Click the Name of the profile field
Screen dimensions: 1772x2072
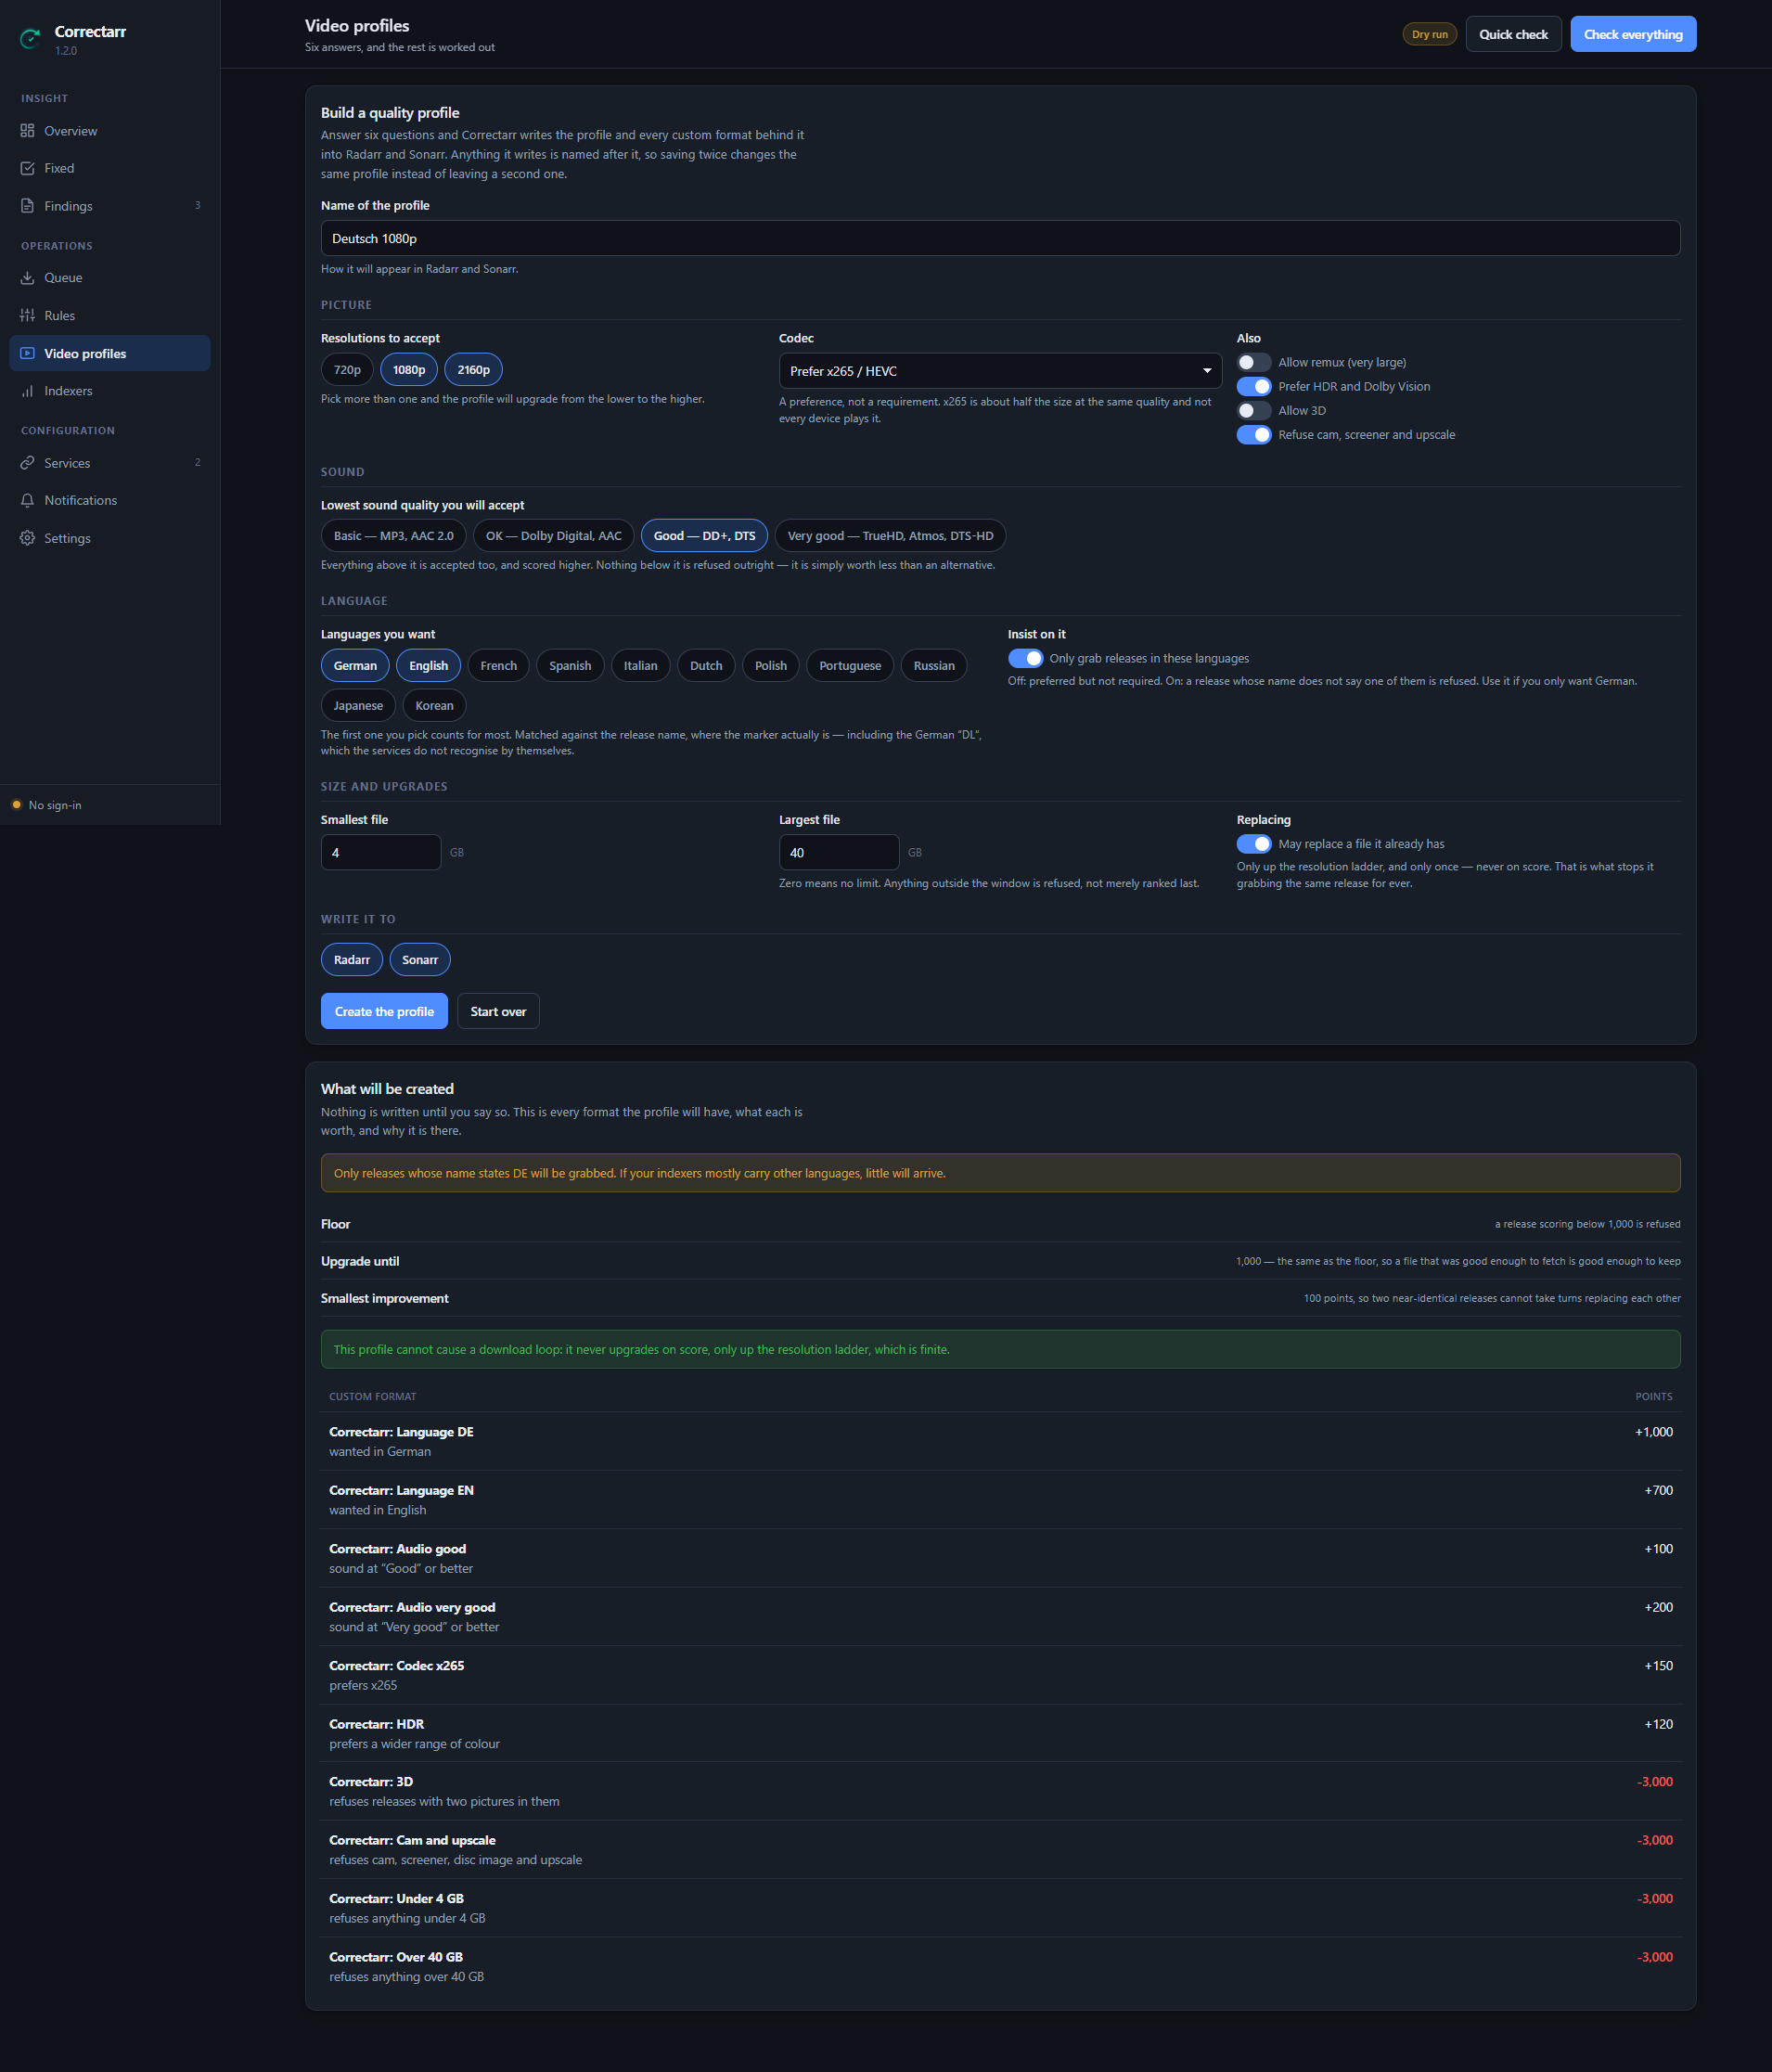tap(999, 238)
